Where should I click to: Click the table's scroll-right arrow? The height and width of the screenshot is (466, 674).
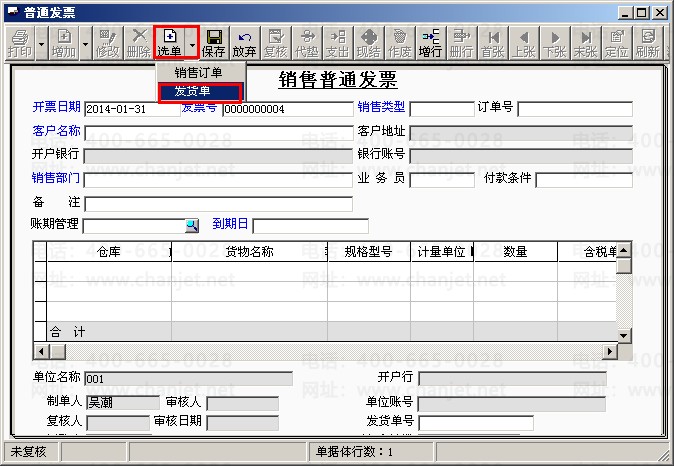tap(609, 351)
